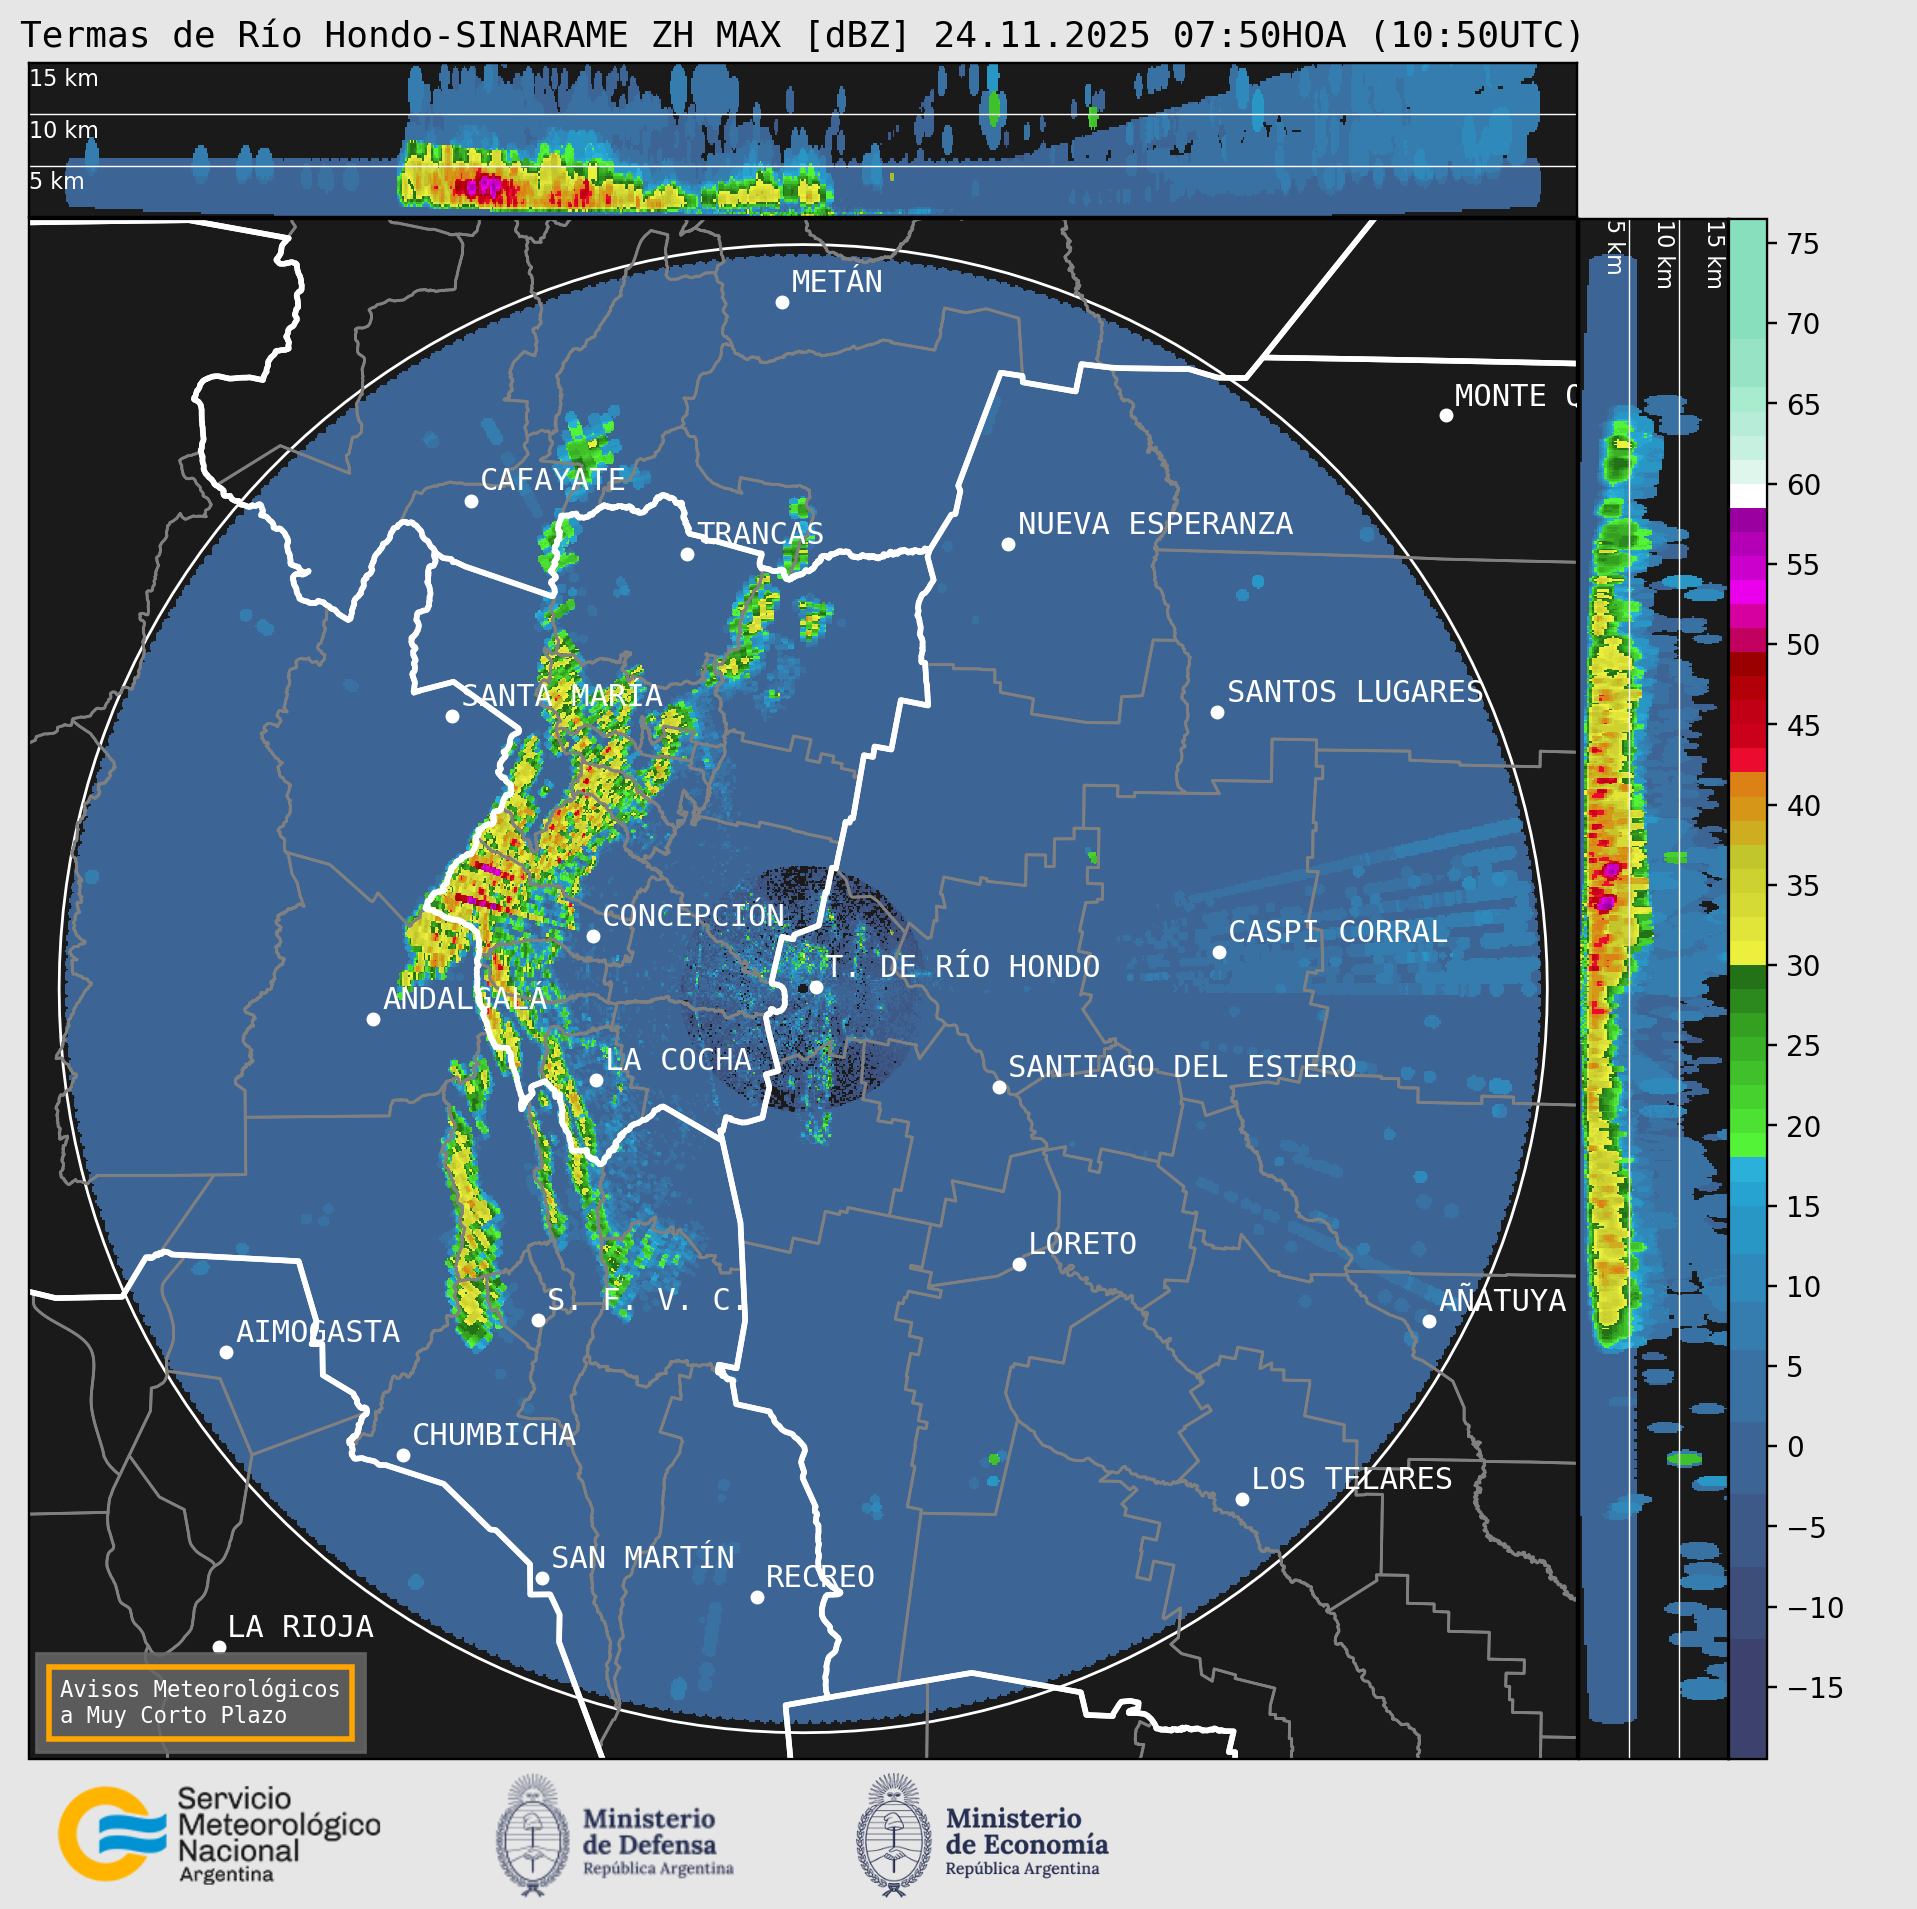Click the '15 km' label in top cross-section
Image resolution: width=1917 pixels, height=1909 pixels.
64,78
